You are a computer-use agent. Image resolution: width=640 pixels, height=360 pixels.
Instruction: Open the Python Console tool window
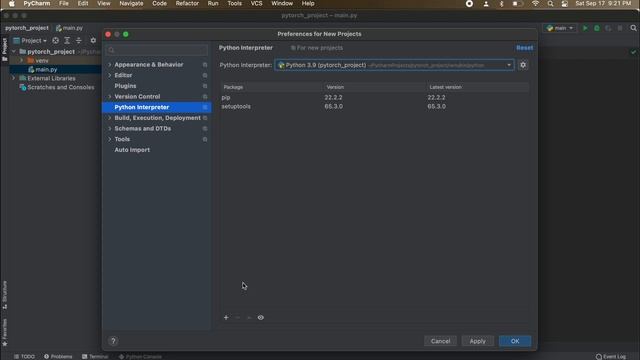tap(140, 356)
